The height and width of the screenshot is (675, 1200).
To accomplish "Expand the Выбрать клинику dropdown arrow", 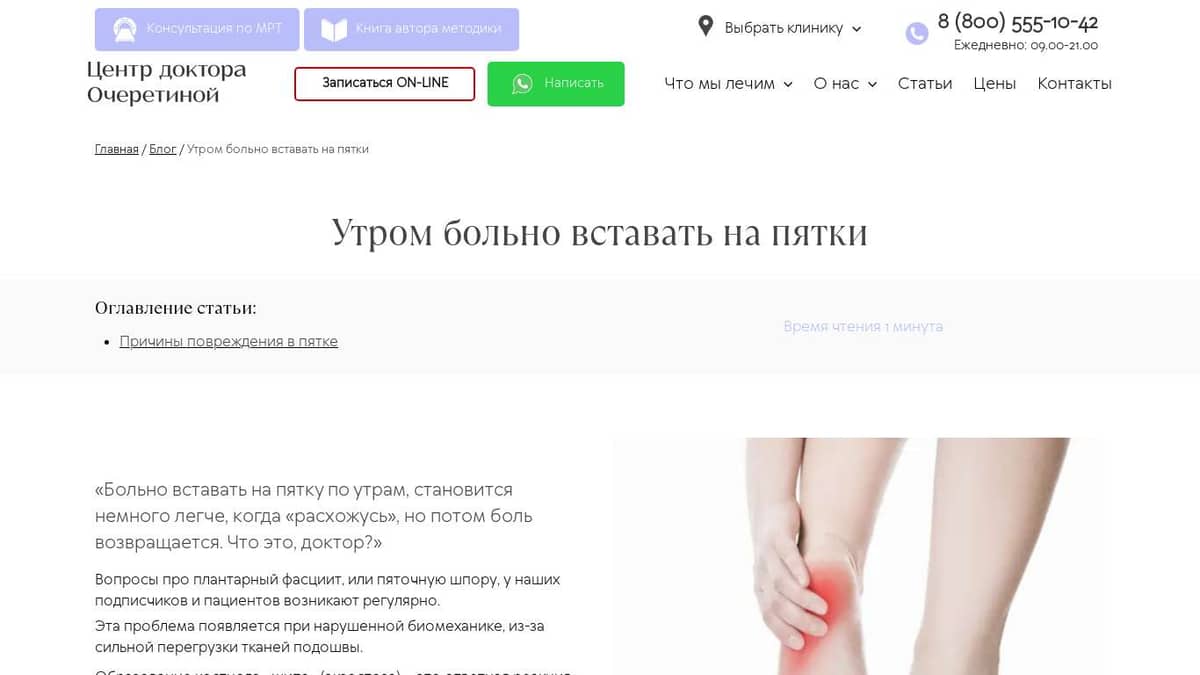I will [856, 29].
